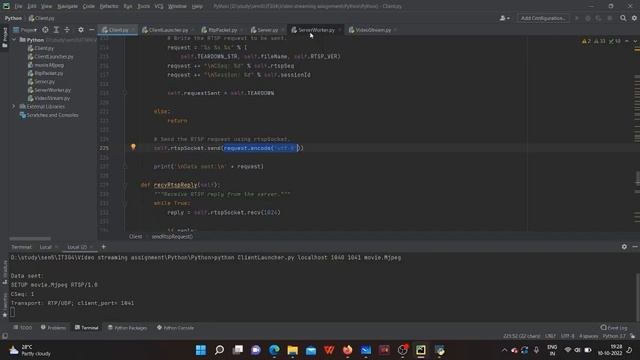Select Server.py in project tree

pos(41,82)
